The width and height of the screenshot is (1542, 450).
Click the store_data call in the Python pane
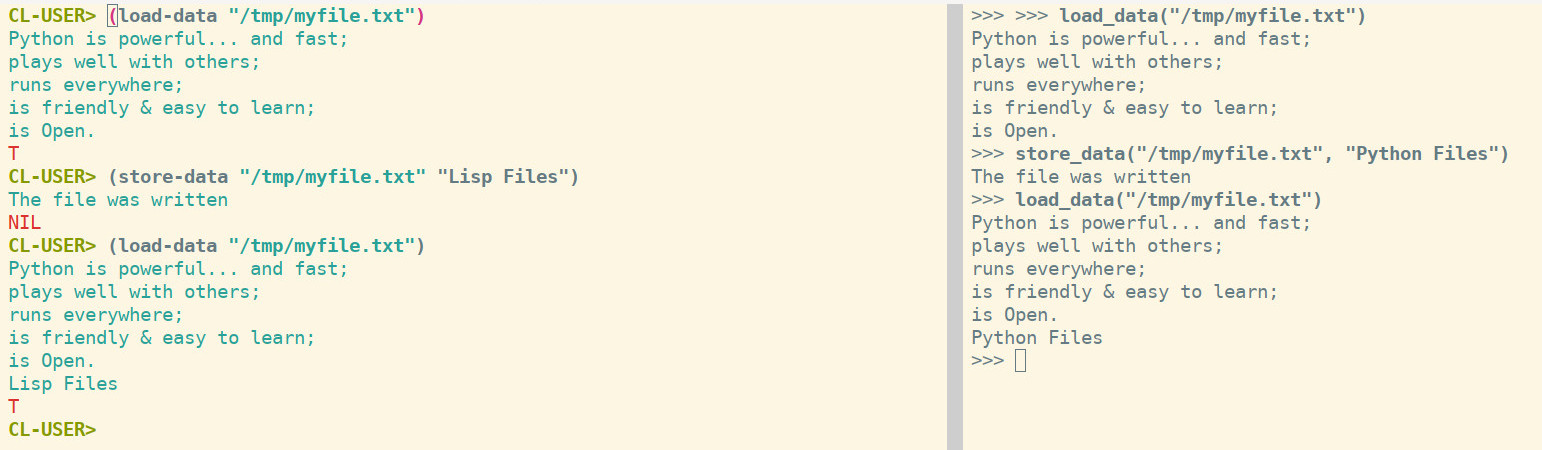coord(1262,154)
